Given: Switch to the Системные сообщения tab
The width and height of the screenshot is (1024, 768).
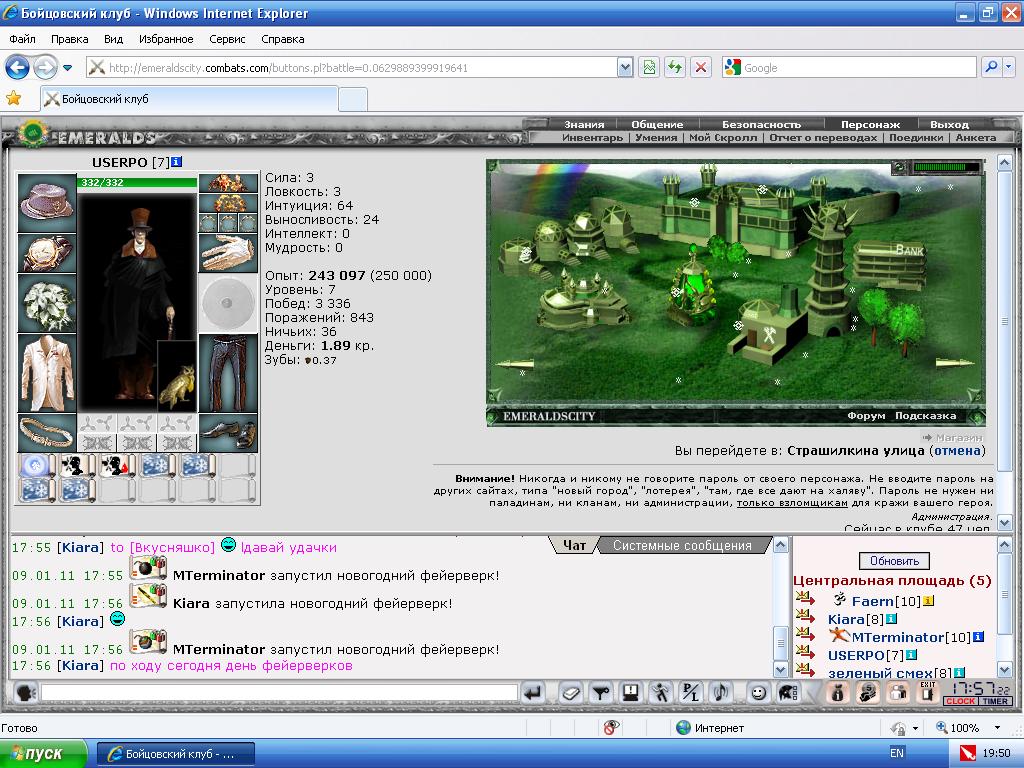Looking at the screenshot, I should pos(682,545).
